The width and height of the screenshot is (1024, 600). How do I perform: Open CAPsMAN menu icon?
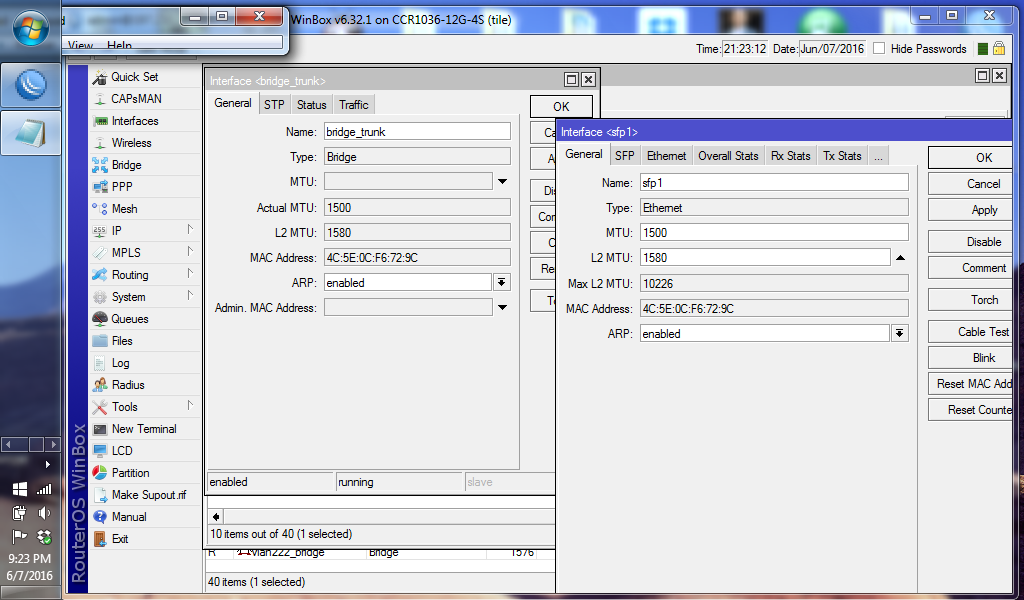100,99
